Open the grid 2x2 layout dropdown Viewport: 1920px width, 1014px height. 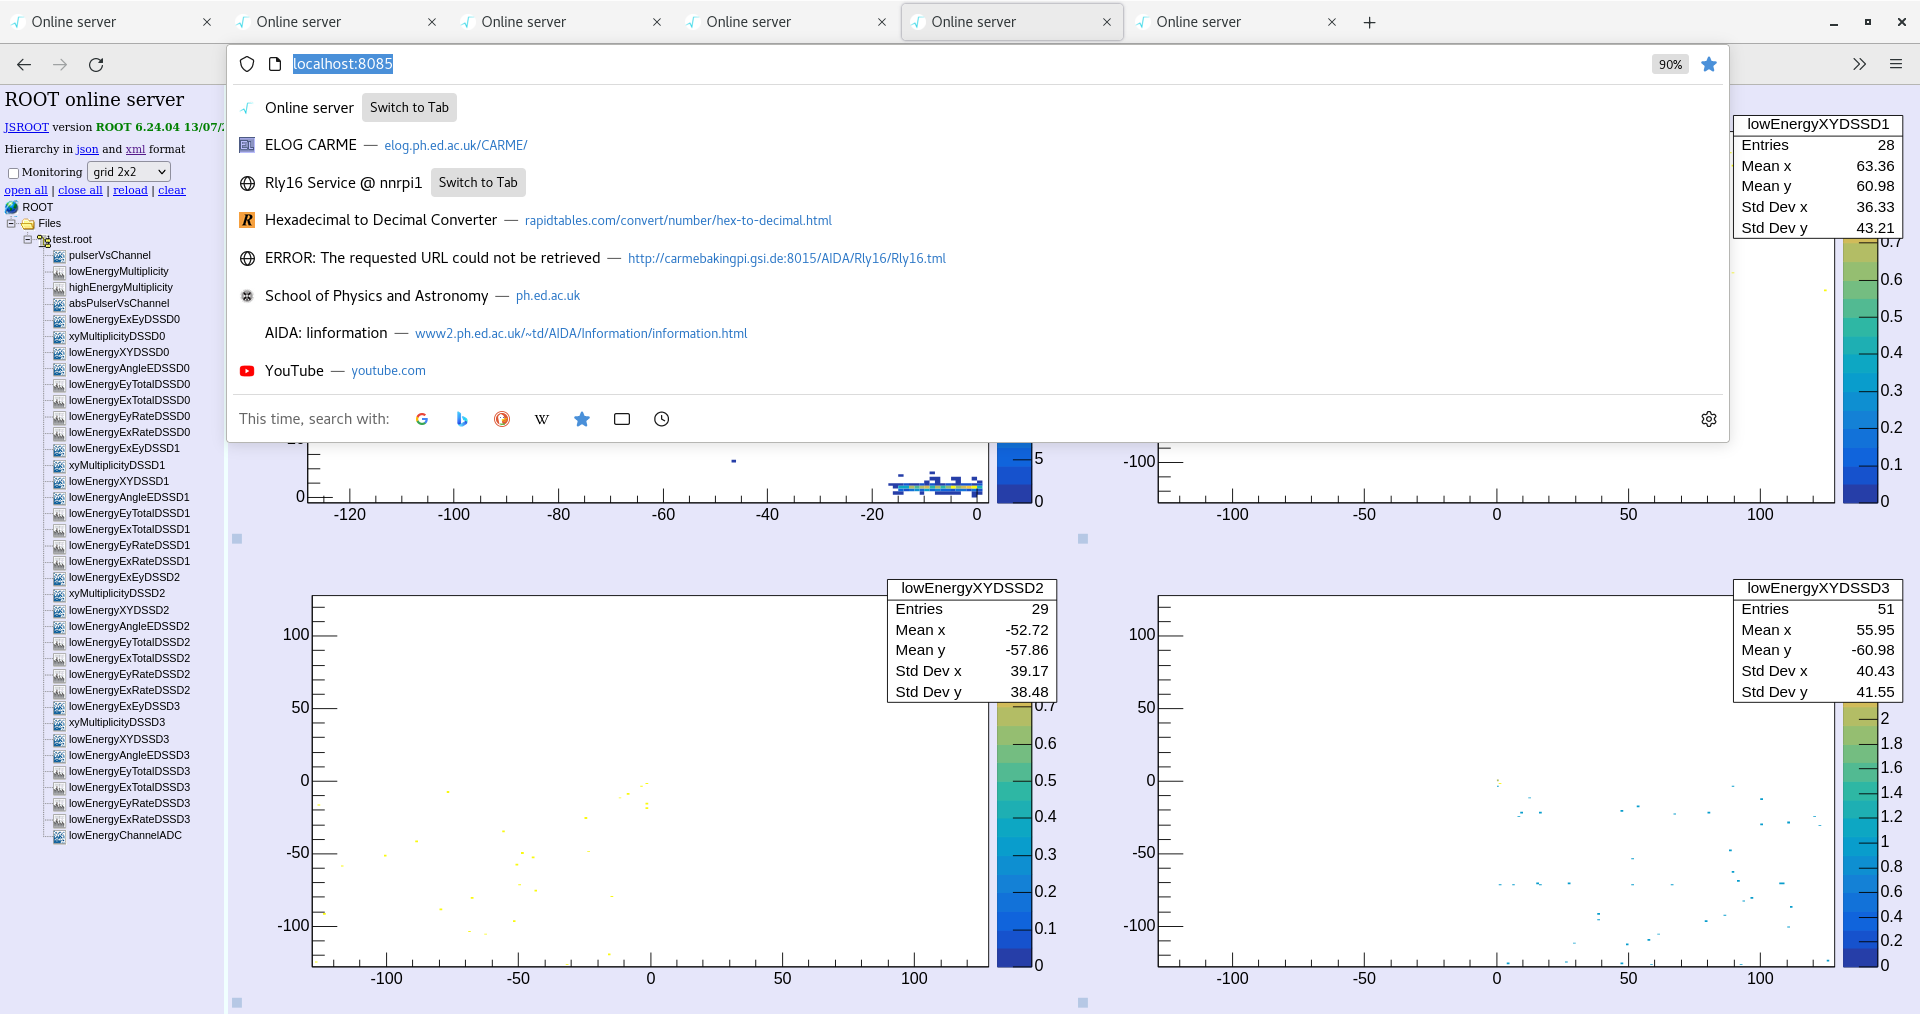pyautogui.click(x=128, y=171)
